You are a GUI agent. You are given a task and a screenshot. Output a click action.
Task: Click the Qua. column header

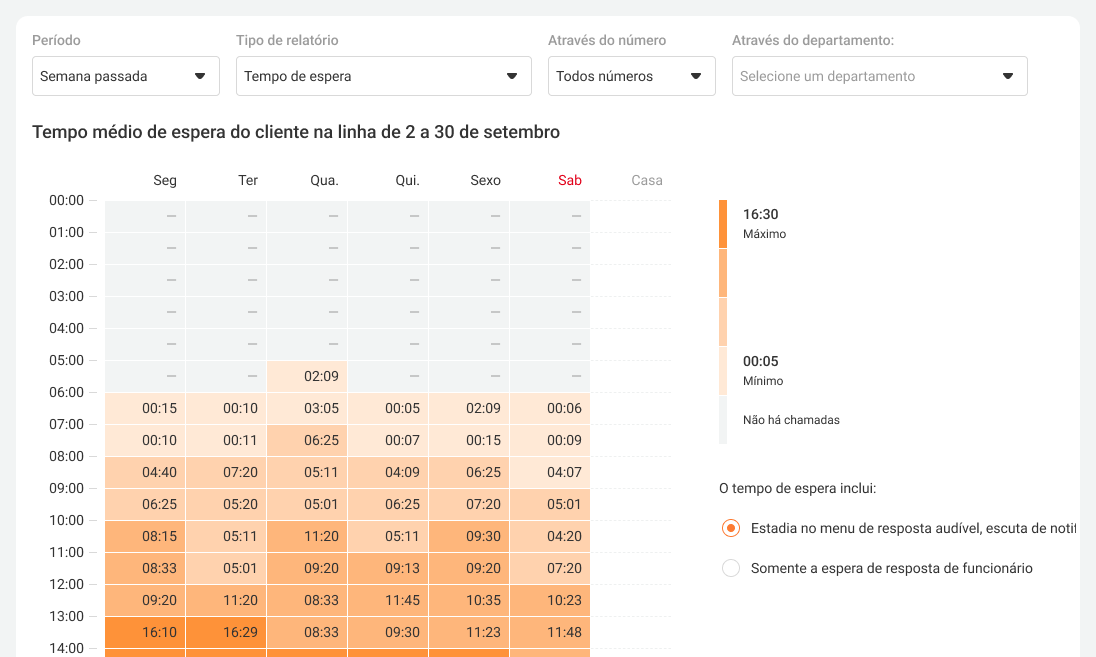click(324, 181)
